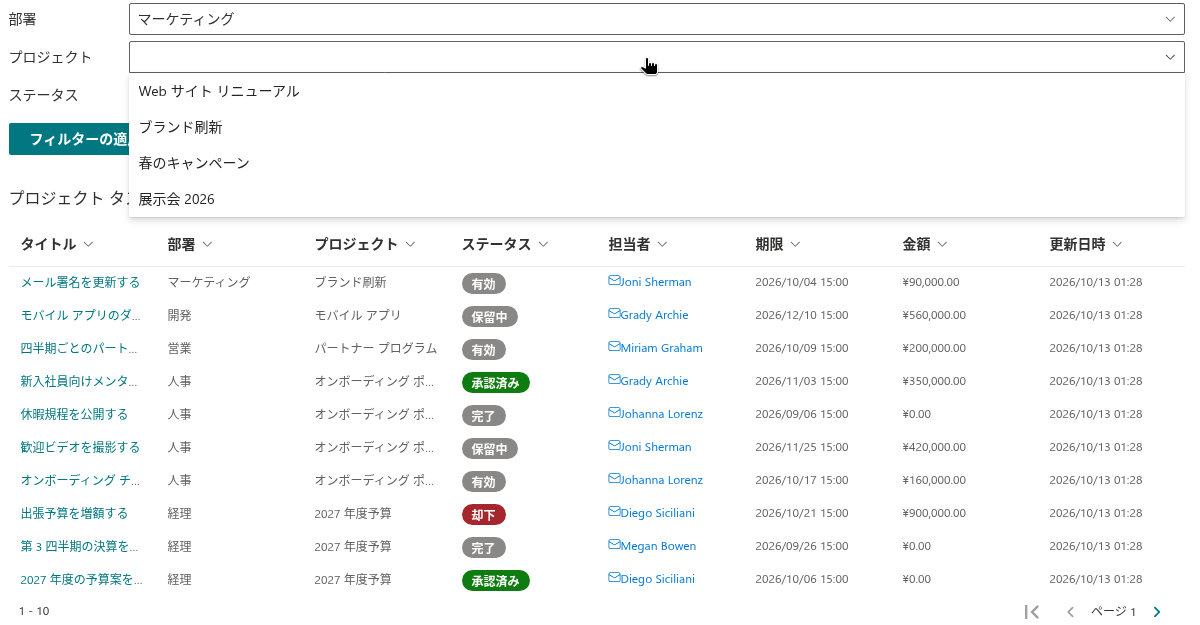Click mail icon next to Grady Archie in モバイル アプリ row

pyautogui.click(x=614, y=314)
